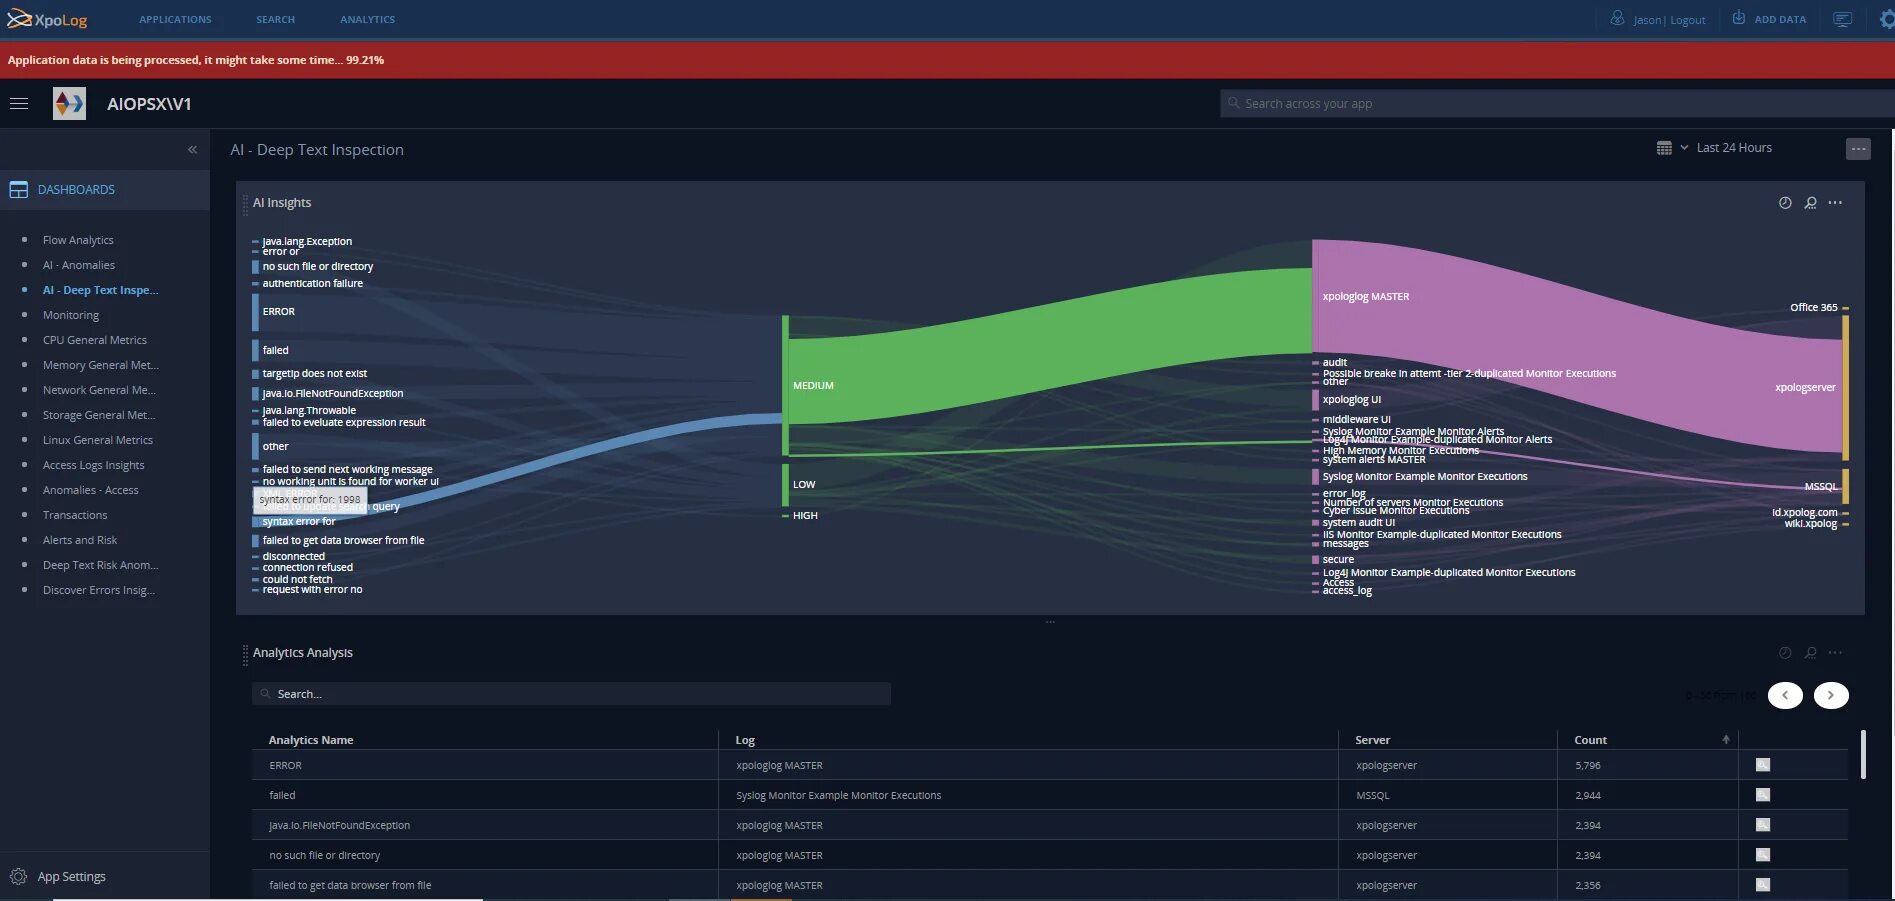This screenshot has width=1895, height=901.
Task: Open Access Logs Insights dashboard
Action: pyautogui.click(x=94, y=465)
